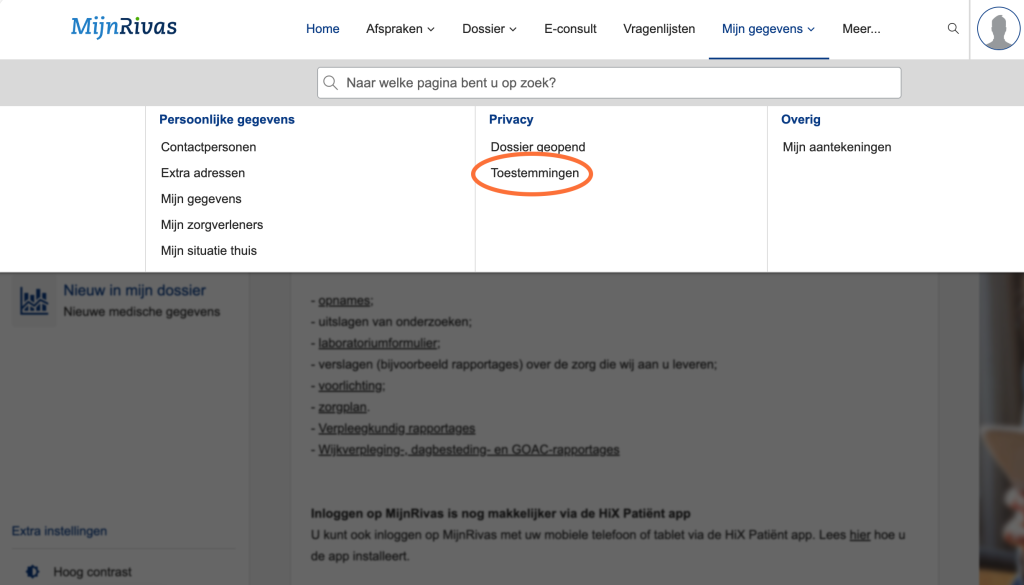Viewport: 1024px width, 585px height.
Task: Open Dossier geopend under Privacy
Action: [x=538, y=147]
